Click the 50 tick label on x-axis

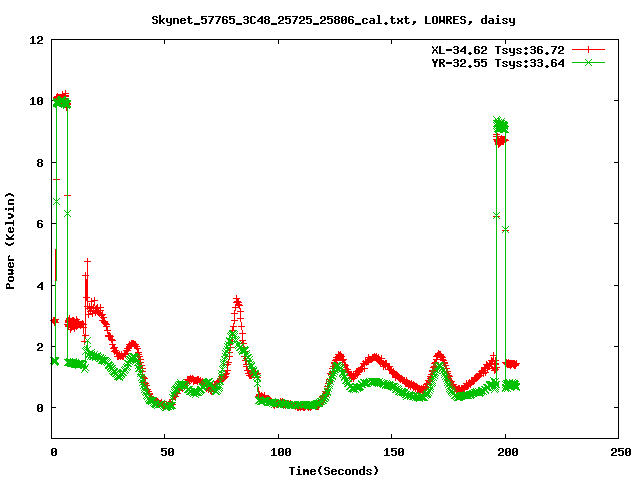pyautogui.click(x=166, y=452)
